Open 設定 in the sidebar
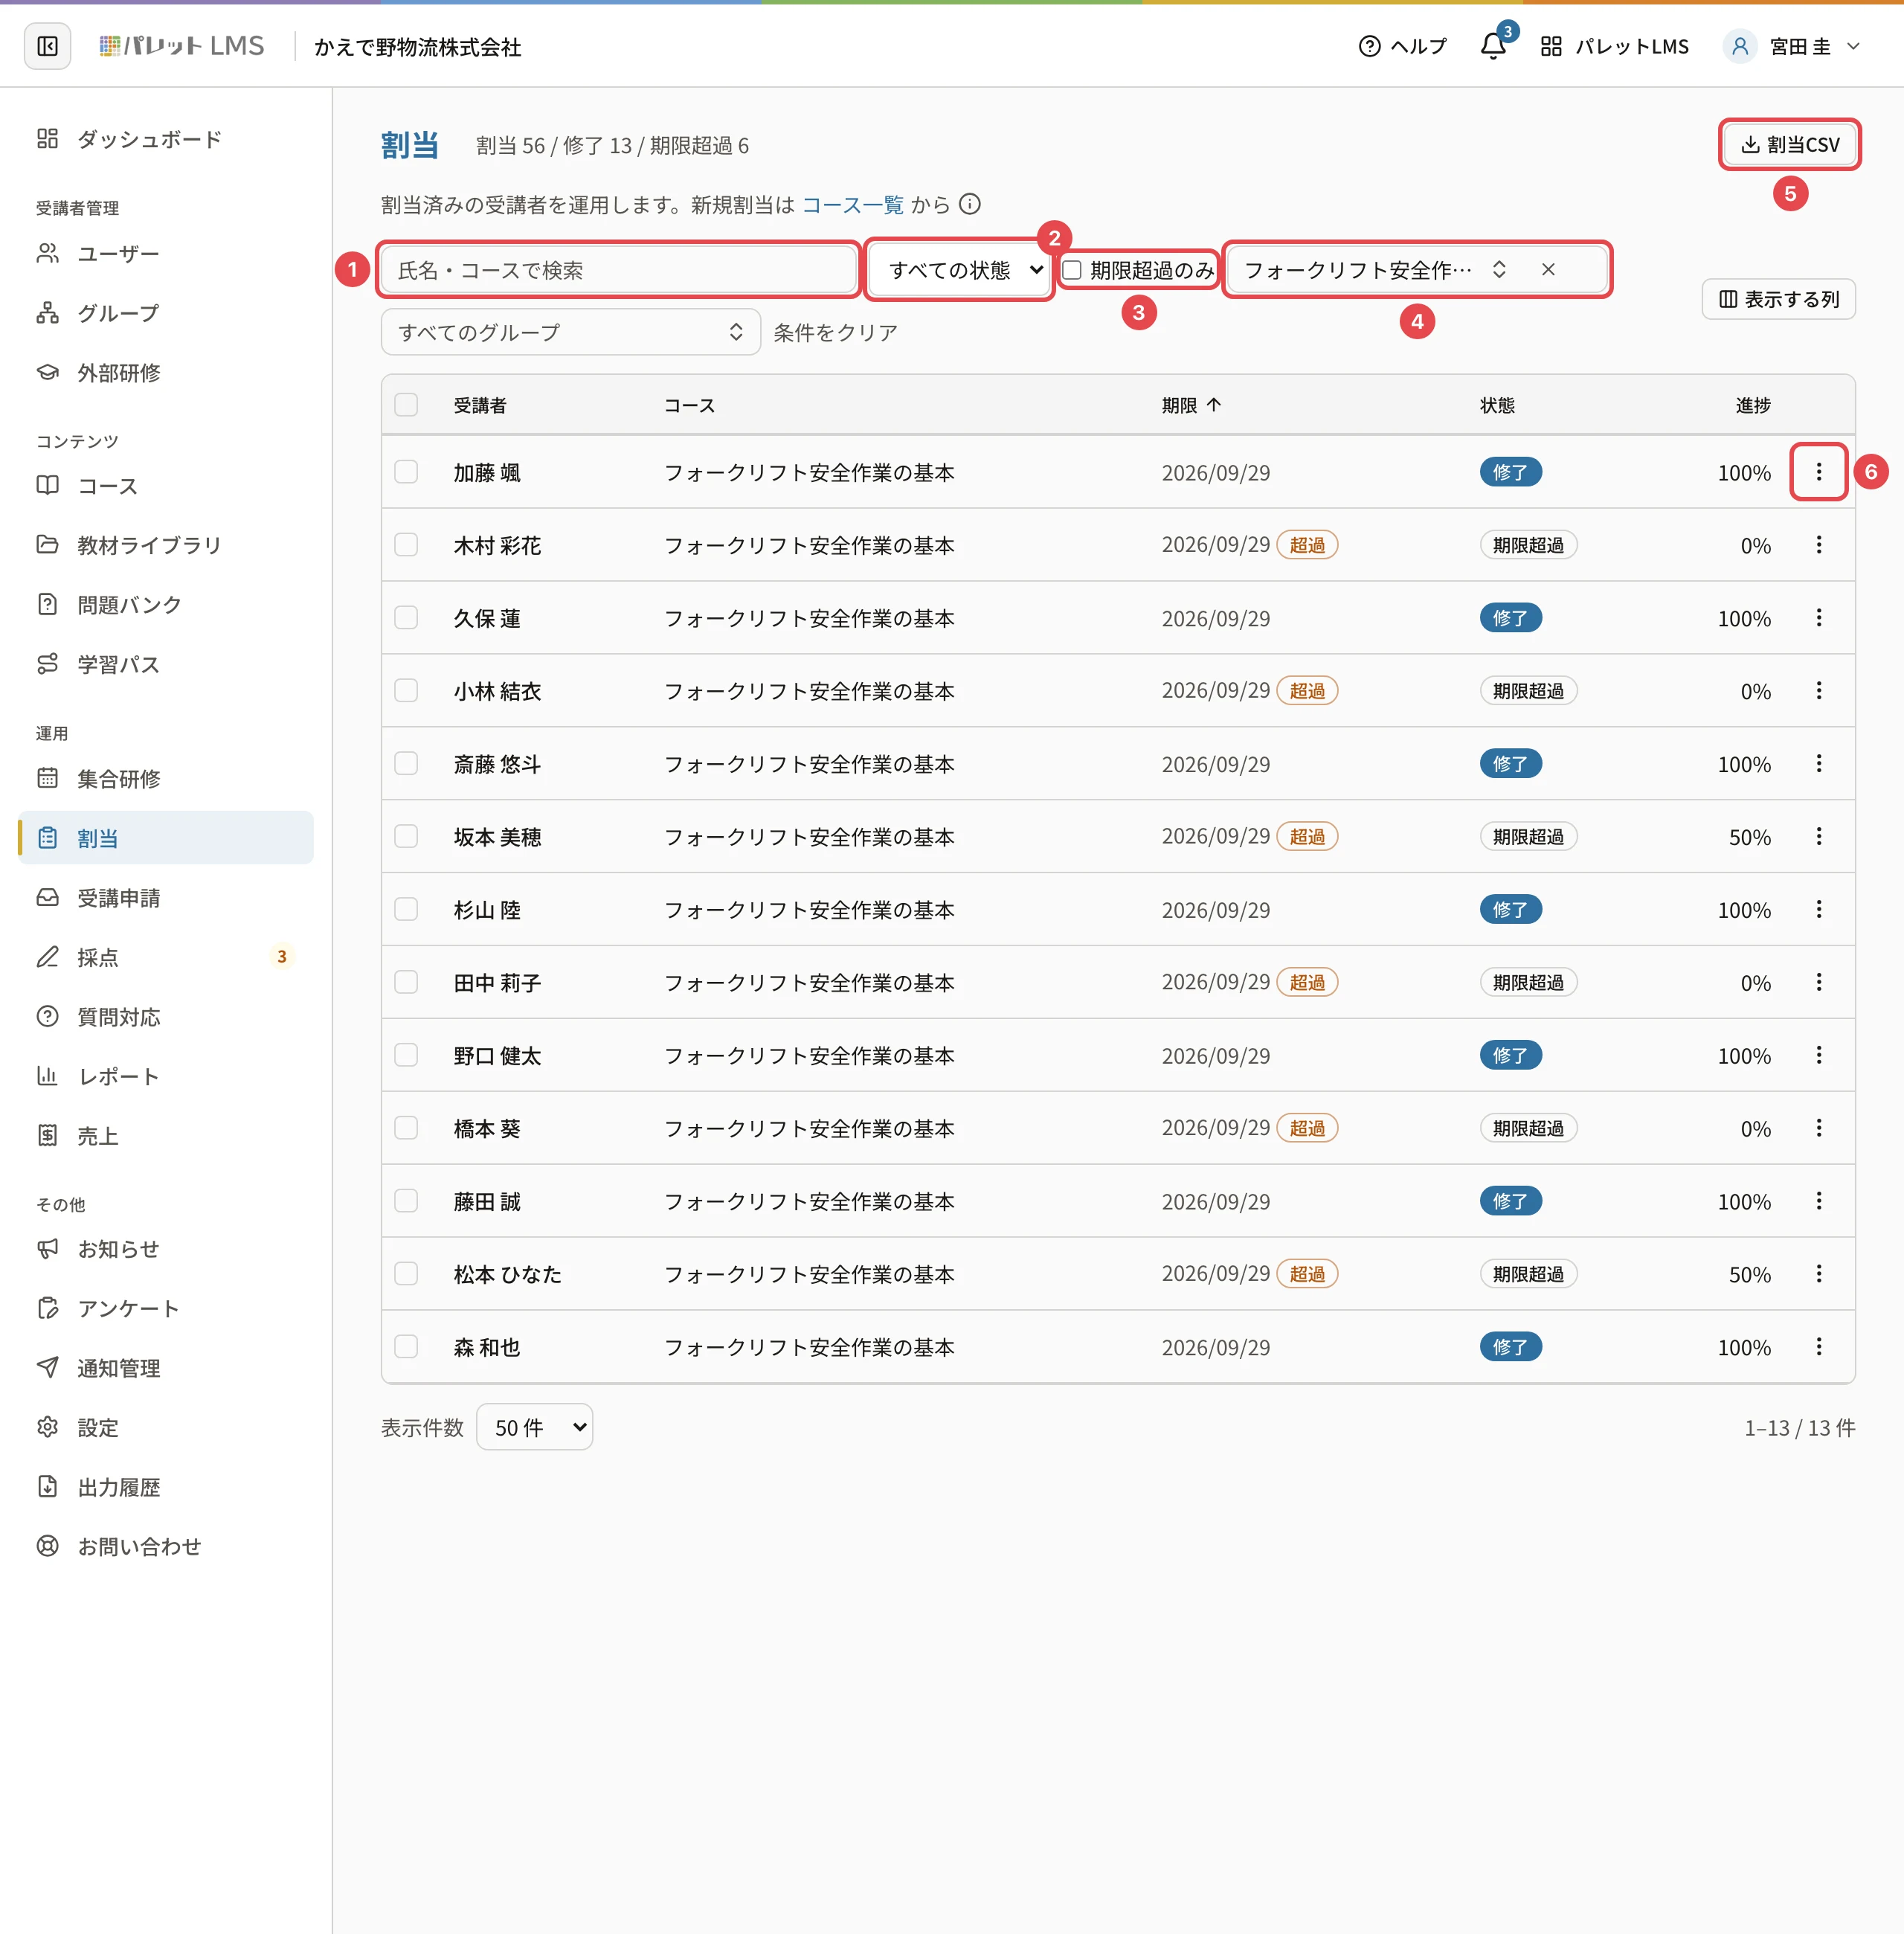The width and height of the screenshot is (1904, 1934). 166,1428
